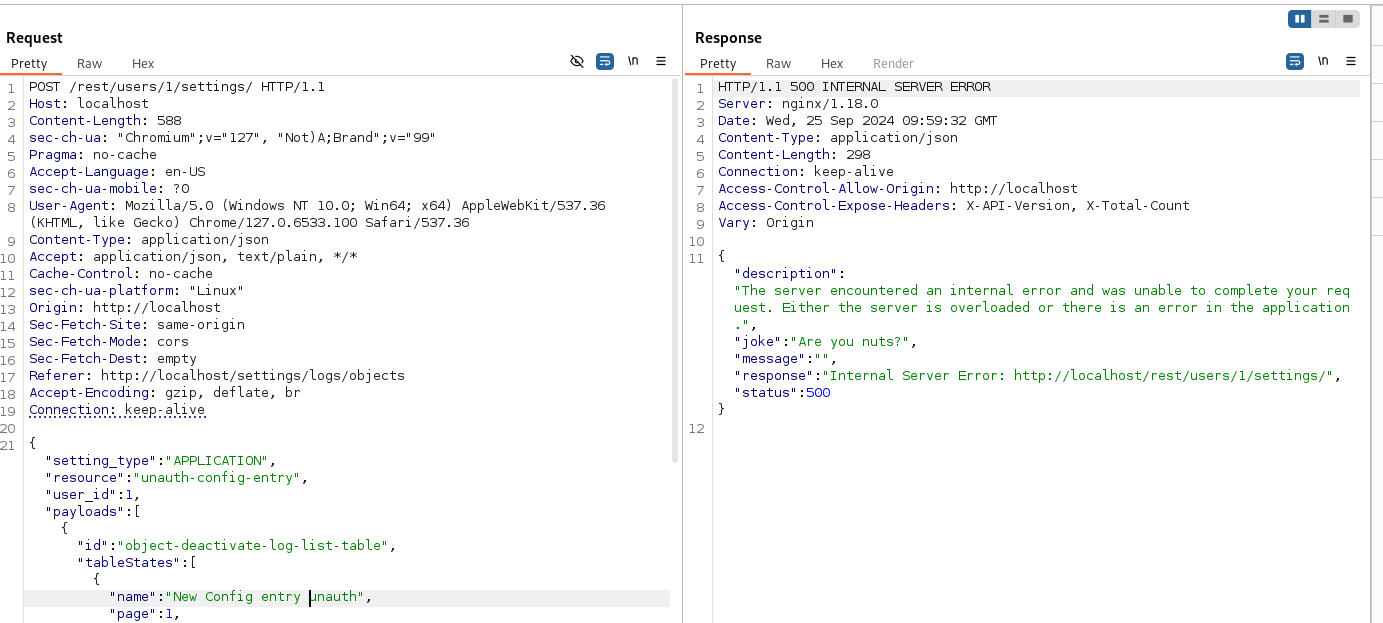
Task: Switch to side-by-side layout view
Action: (x=1299, y=19)
